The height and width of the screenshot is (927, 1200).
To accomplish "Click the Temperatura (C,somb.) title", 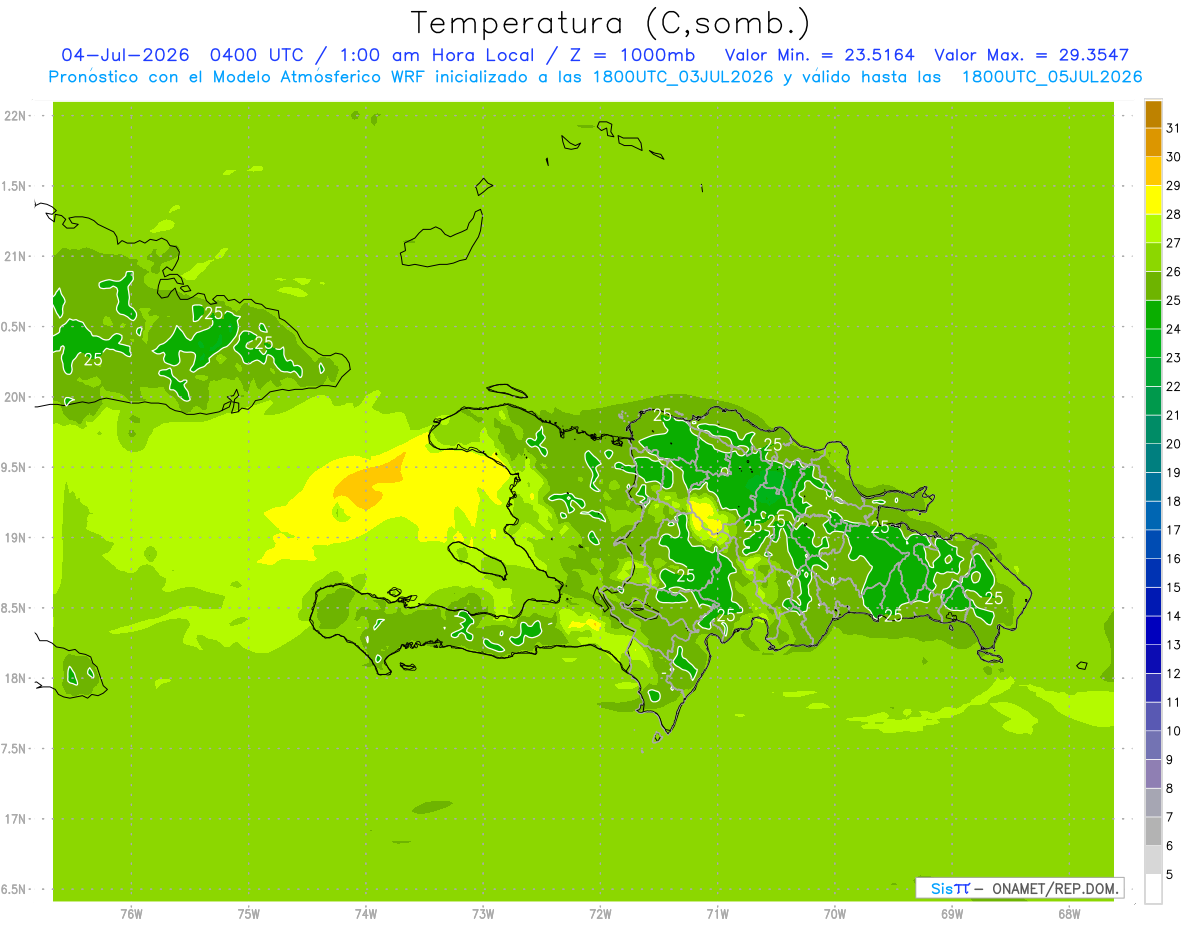I will [x=611, y=23].
